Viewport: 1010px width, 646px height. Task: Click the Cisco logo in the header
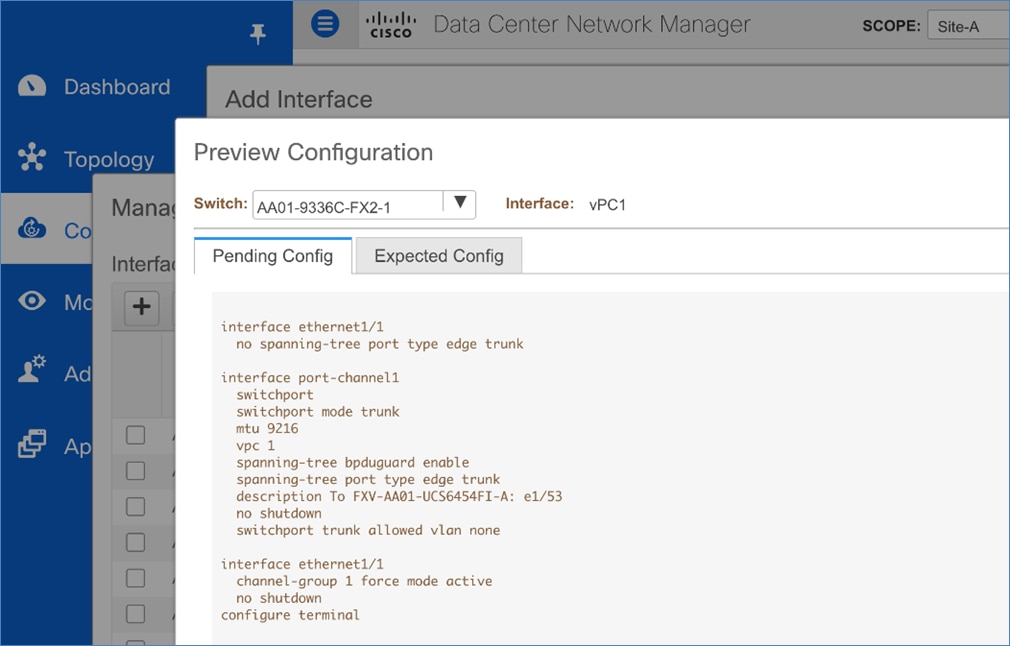(391, 25)
